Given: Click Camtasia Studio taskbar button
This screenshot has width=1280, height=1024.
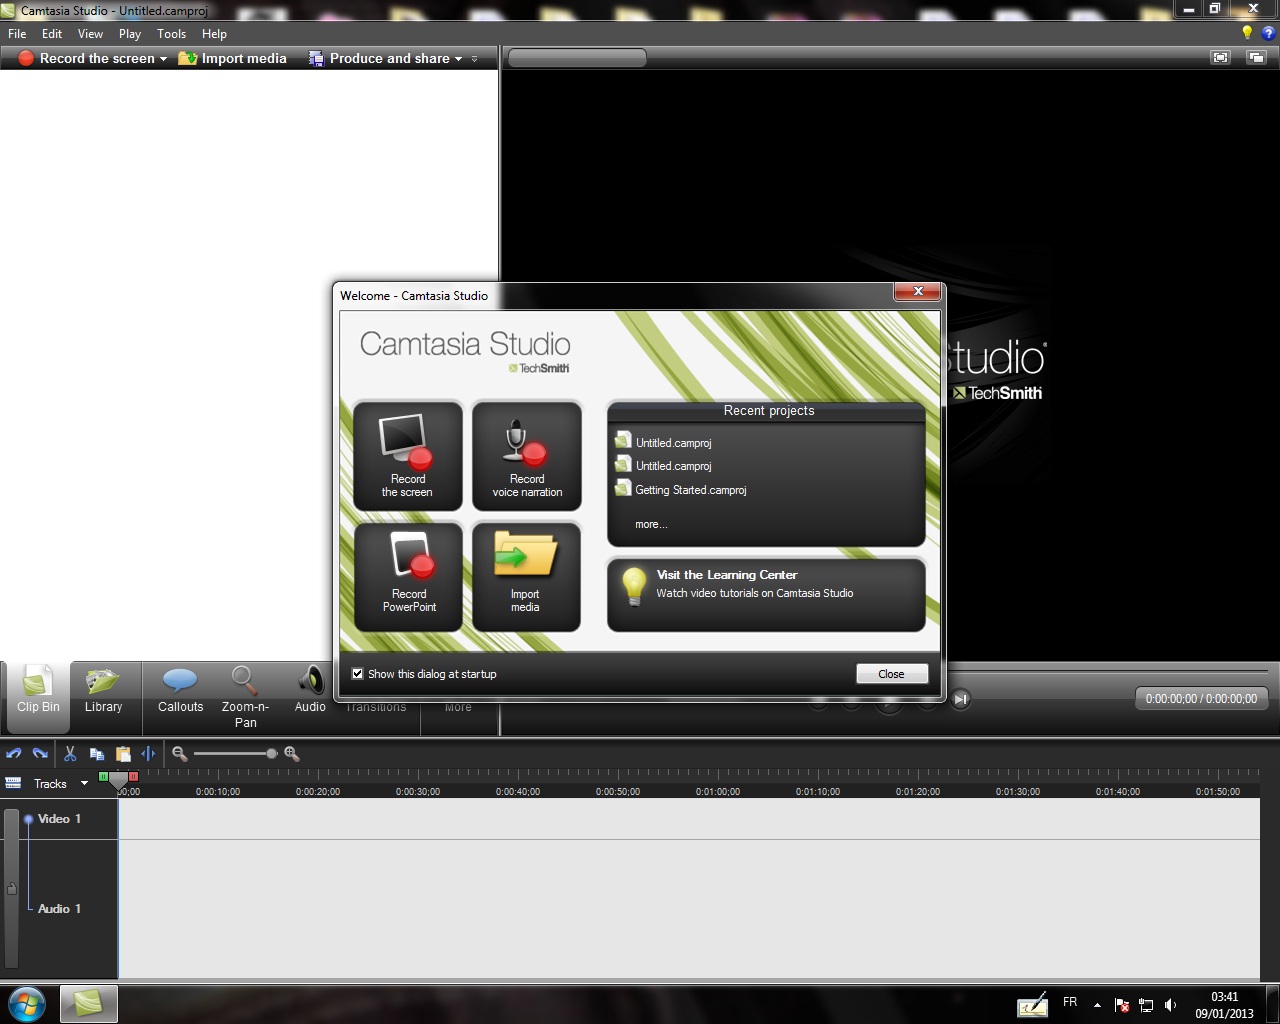Looking at the screenshot, I should [88, 1003].
